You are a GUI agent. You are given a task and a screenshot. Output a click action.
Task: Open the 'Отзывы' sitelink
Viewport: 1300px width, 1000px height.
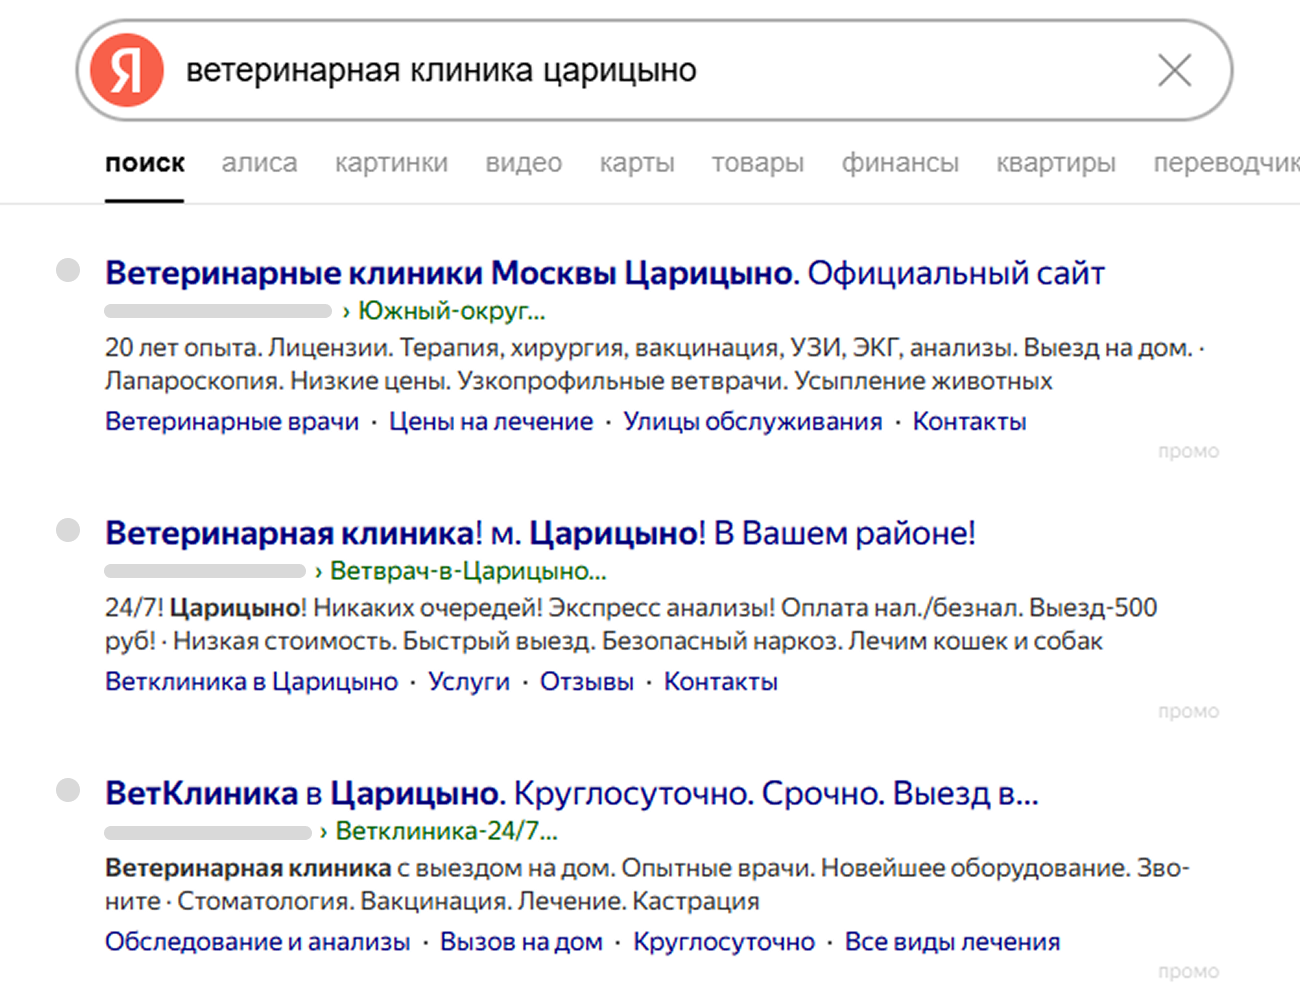(x=587, y=682)
